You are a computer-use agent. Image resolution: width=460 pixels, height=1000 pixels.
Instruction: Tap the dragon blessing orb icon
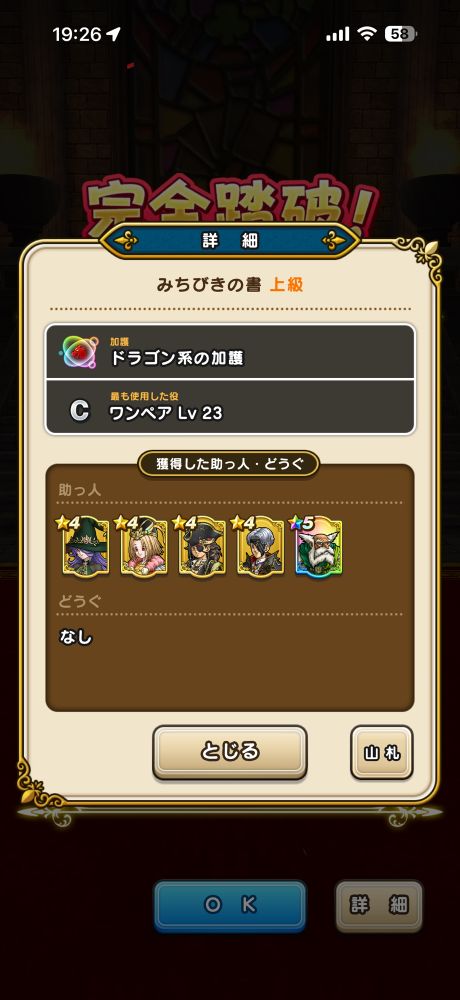tap(80, 351)
